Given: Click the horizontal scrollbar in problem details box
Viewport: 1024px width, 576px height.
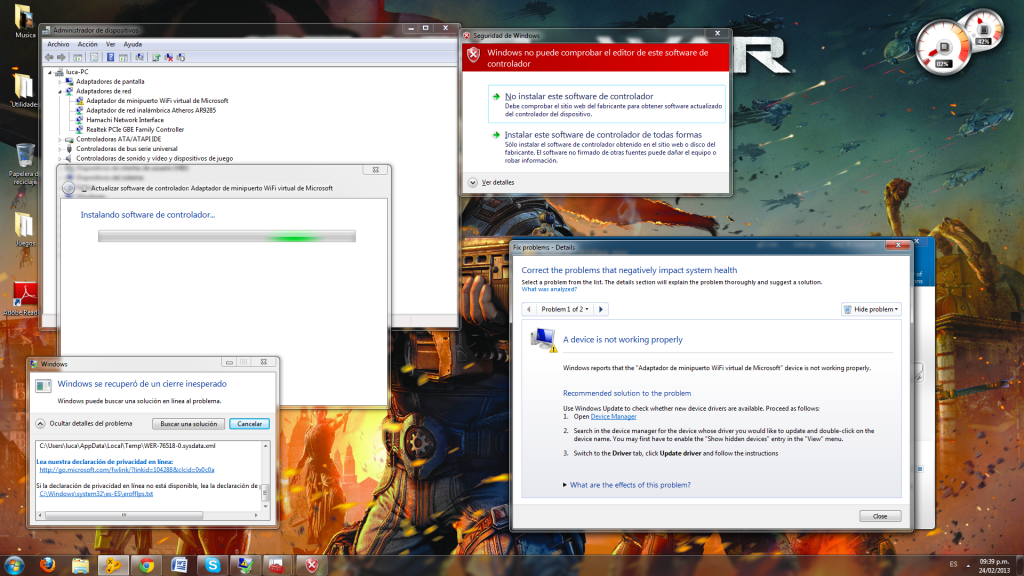Looking at the screenshot, I should click(x=147, y=515).
